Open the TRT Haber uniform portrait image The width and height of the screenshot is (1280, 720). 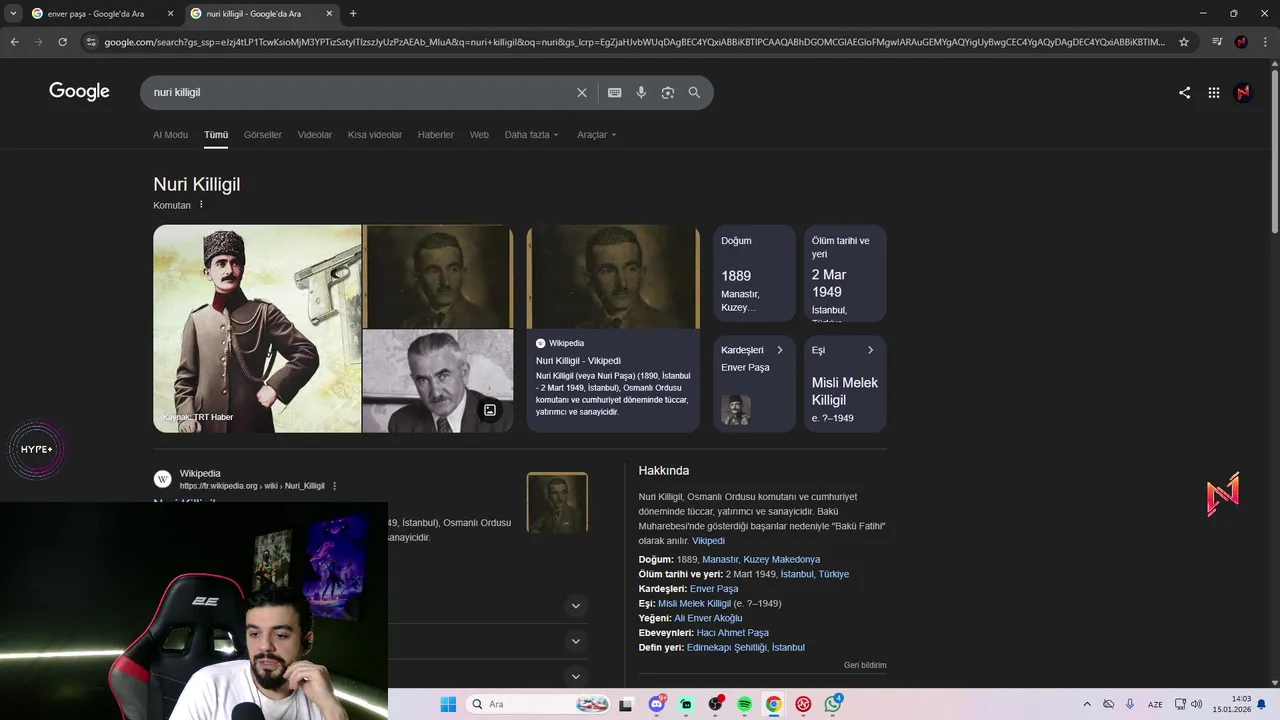pyautogui.click(x=257, y=329)
